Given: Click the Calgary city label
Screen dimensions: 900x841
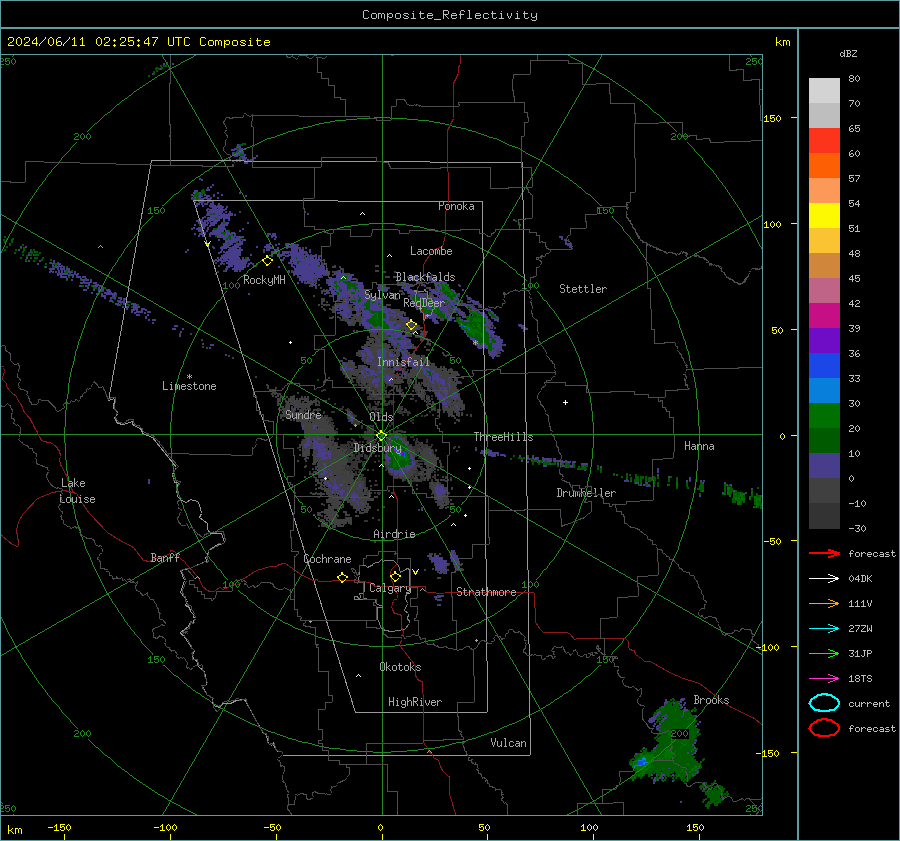Looking at the screenshot, I should coord(390,588).
